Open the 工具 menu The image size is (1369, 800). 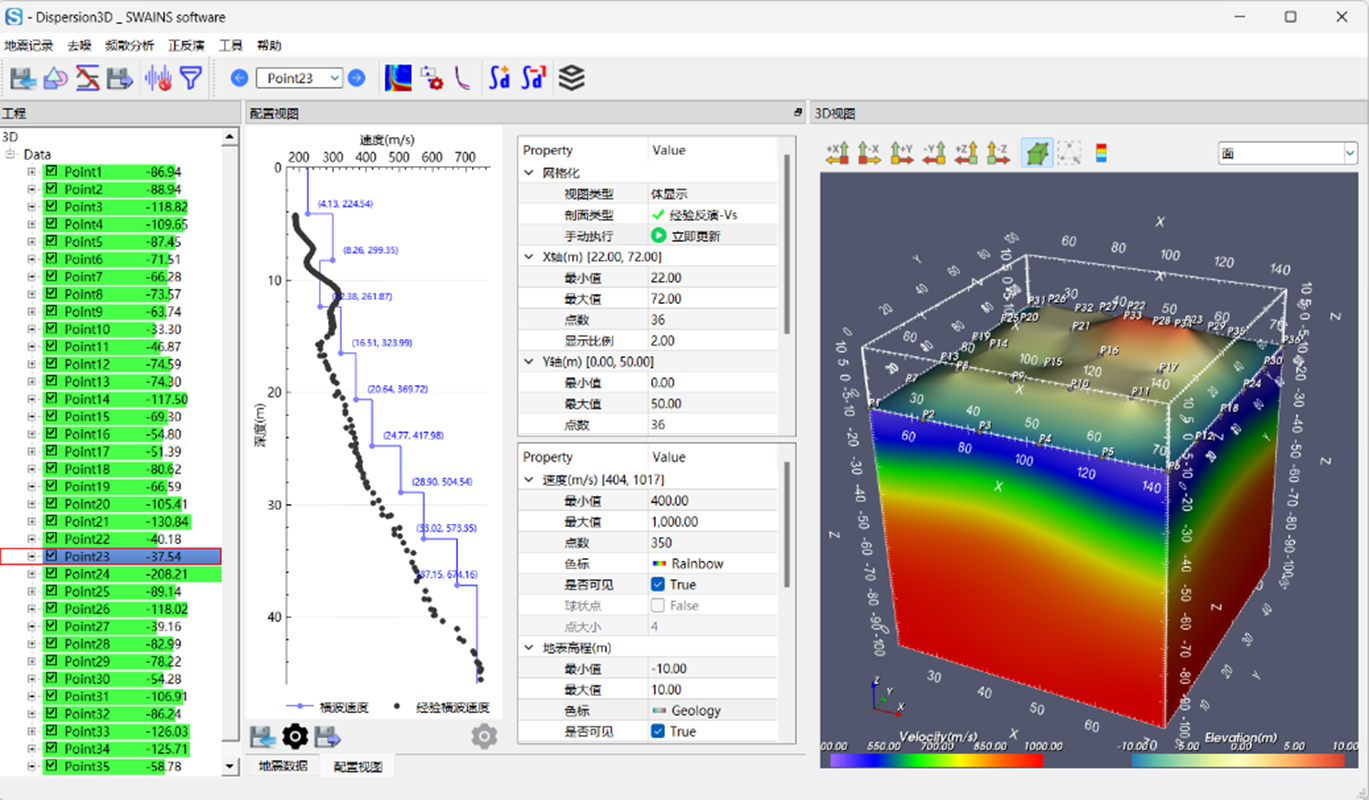pos(231,46)
